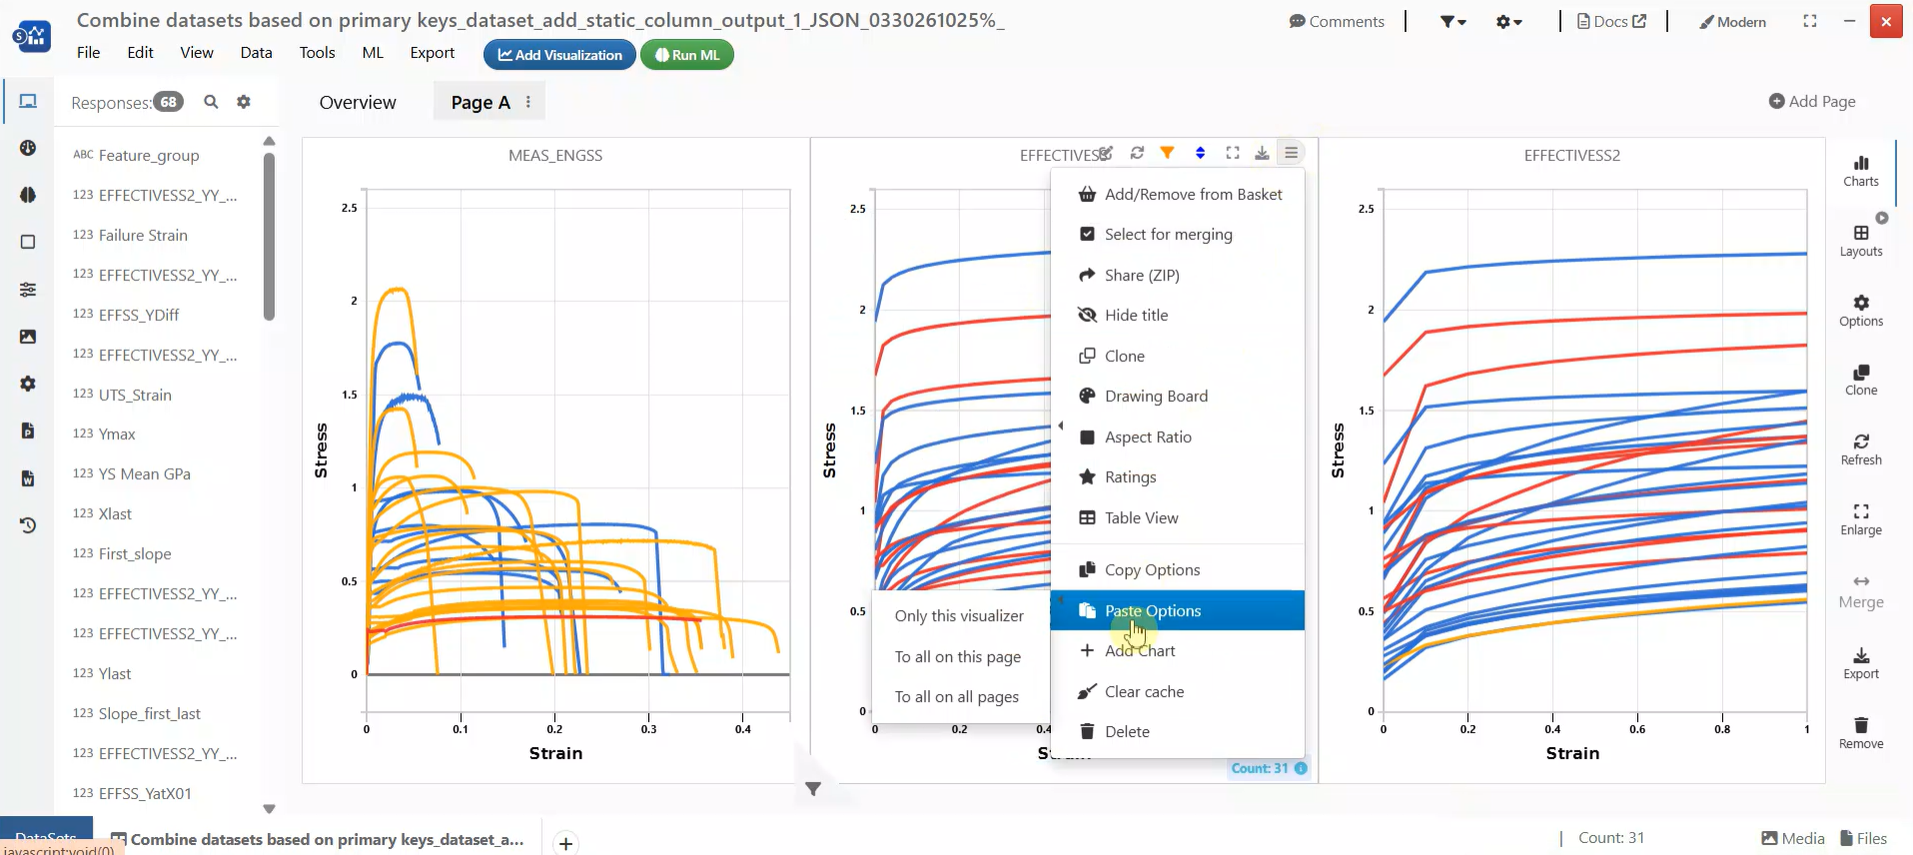This screenshot has width=1913, height=855.
Task: Open the Charts panel in right sidebar
Action: 1860,171
